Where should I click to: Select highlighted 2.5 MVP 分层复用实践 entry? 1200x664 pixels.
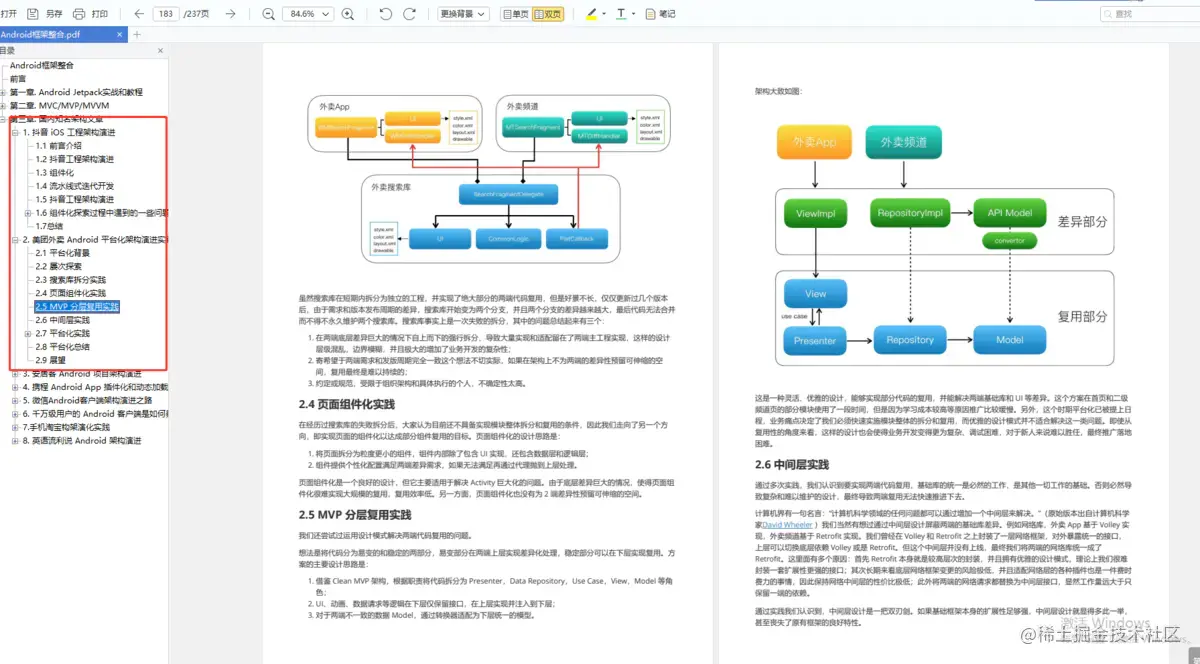[77, 306]
